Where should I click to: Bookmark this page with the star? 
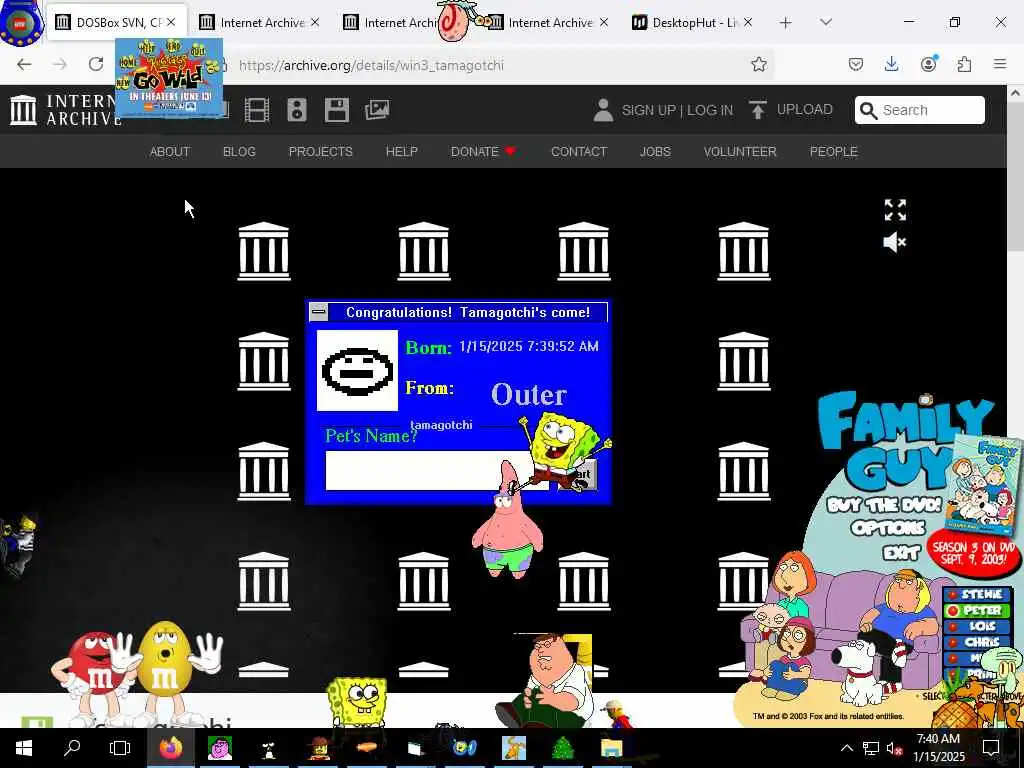pos(758,64)
